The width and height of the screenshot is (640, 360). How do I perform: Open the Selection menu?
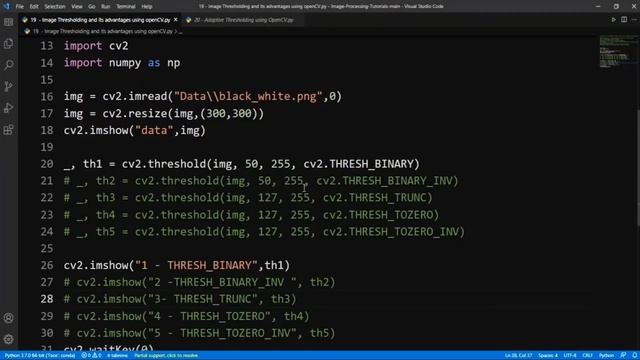pos(55,7)
